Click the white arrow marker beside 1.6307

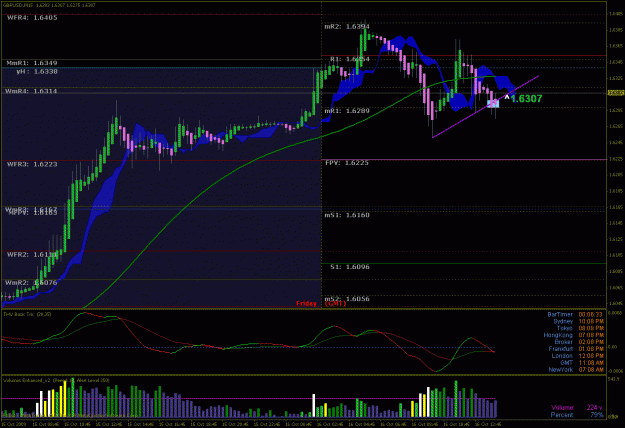point(507,96)
